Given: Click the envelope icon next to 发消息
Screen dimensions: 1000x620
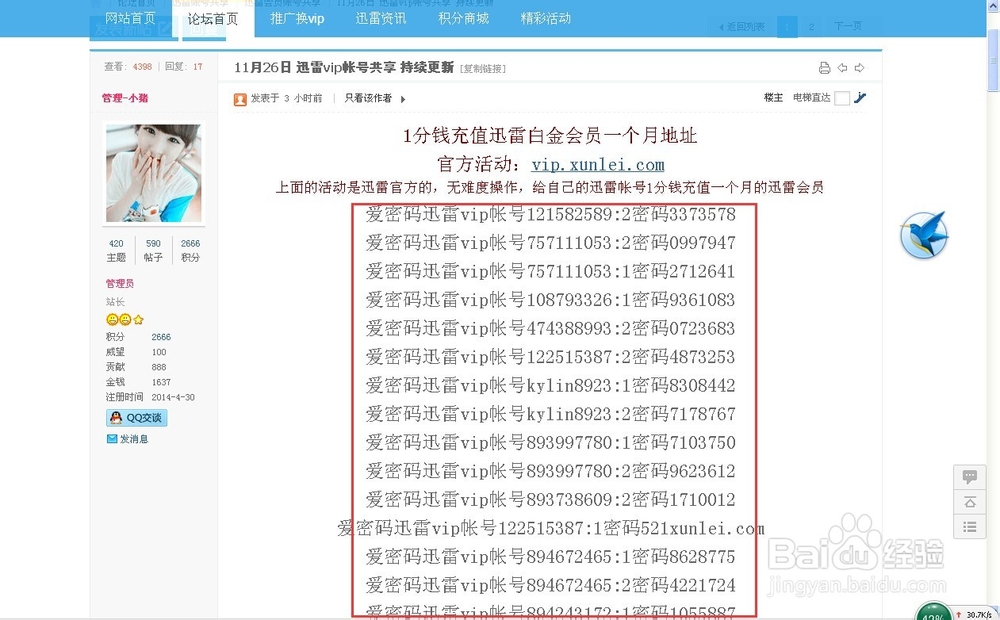Looking at the screenshot, I should (112, 439).
